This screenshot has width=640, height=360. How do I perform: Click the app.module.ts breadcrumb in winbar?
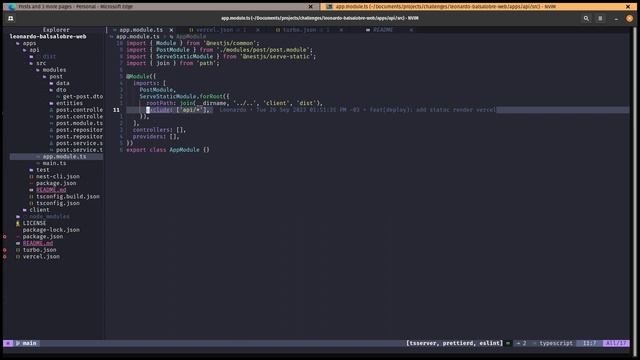pyautogui.click(x=138, y=37)
